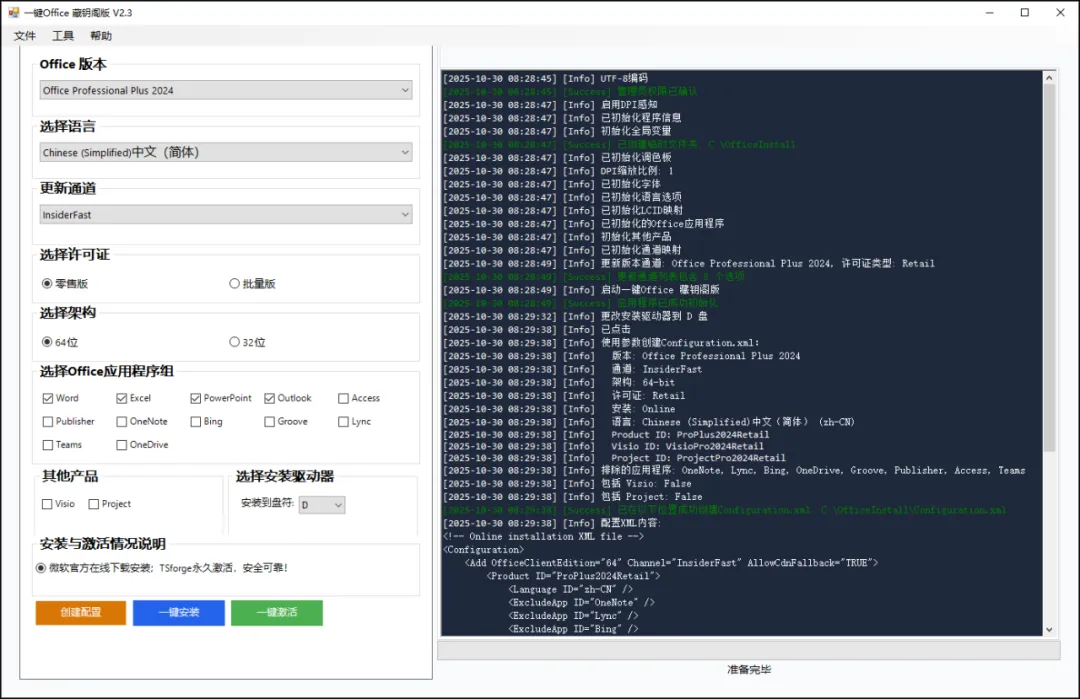The width and height of the screenshot is (1080, 699).
Task: Click the orange 创建配置 button
Action: pyautogui.click(x=81, y=612)
